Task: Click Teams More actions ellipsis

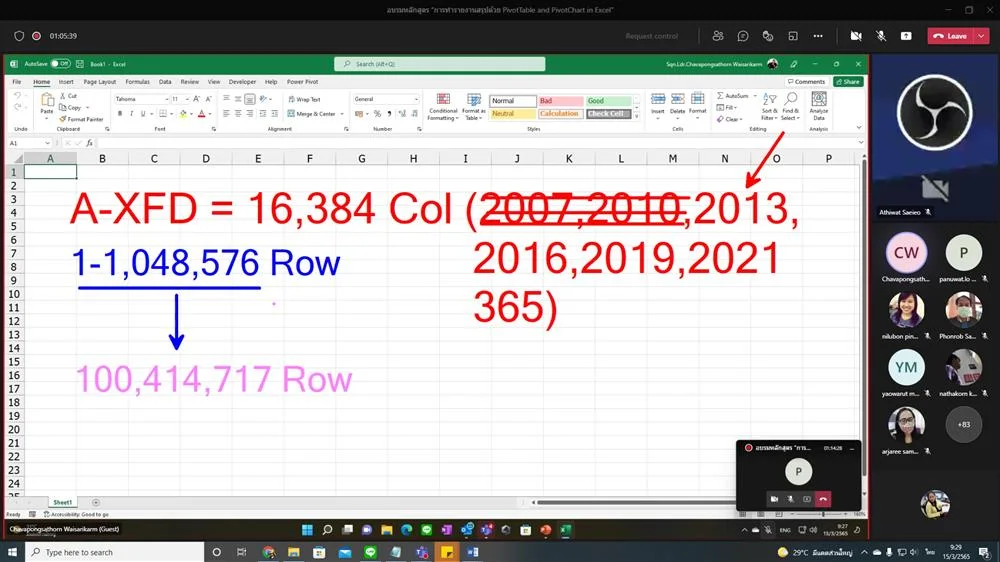Action: click(x=818, y=36)
